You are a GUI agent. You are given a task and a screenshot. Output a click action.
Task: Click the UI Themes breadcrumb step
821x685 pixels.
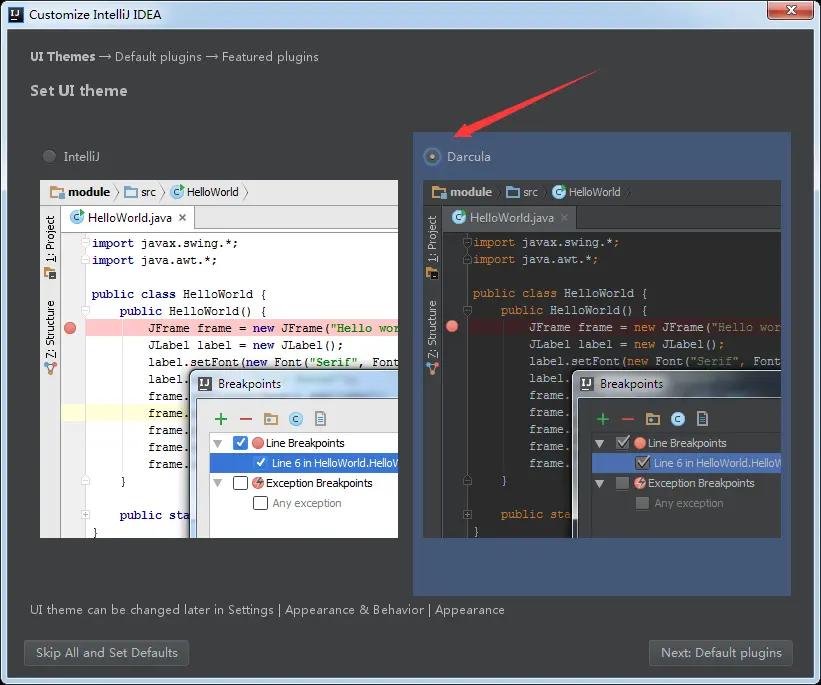[63, 57]
